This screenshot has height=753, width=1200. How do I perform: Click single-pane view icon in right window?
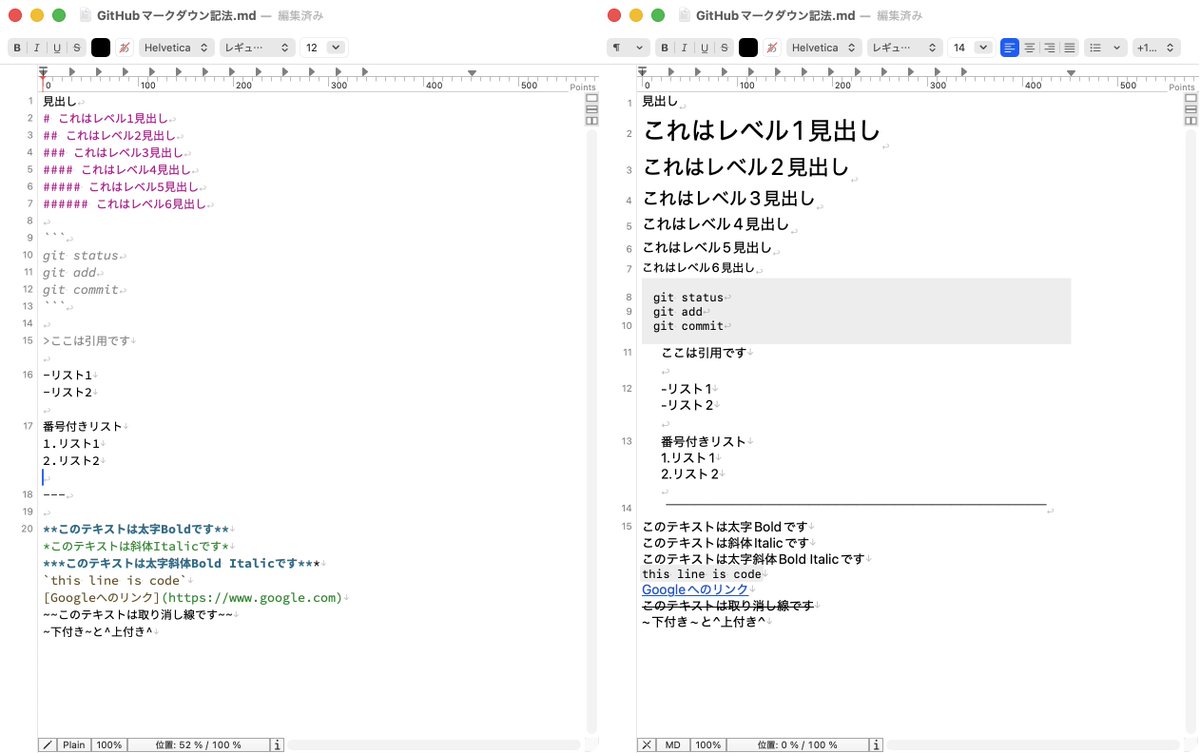click(1190, 98)
